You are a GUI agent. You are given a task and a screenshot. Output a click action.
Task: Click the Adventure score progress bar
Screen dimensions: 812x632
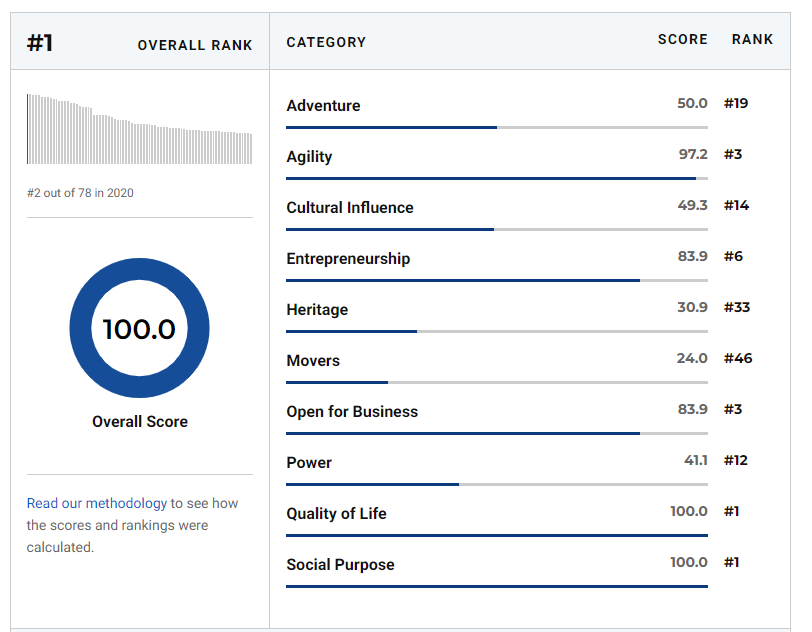pos(496,128)
